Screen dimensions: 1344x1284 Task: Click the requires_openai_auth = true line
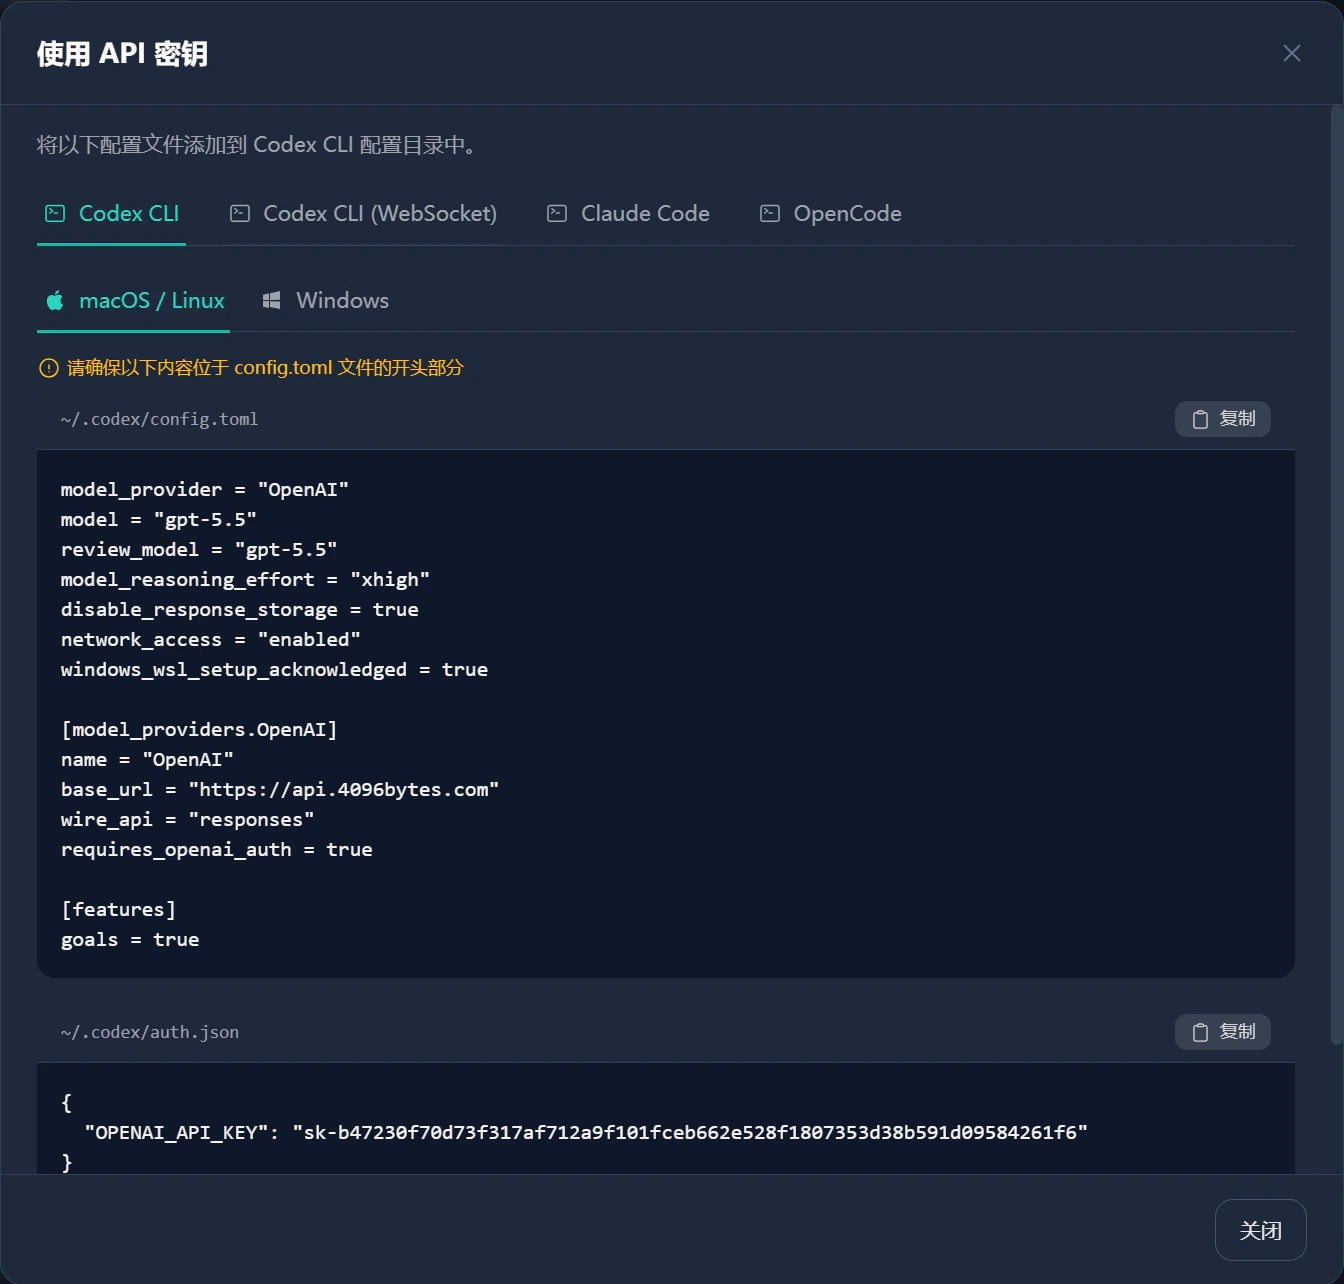[x=216, y=849]
